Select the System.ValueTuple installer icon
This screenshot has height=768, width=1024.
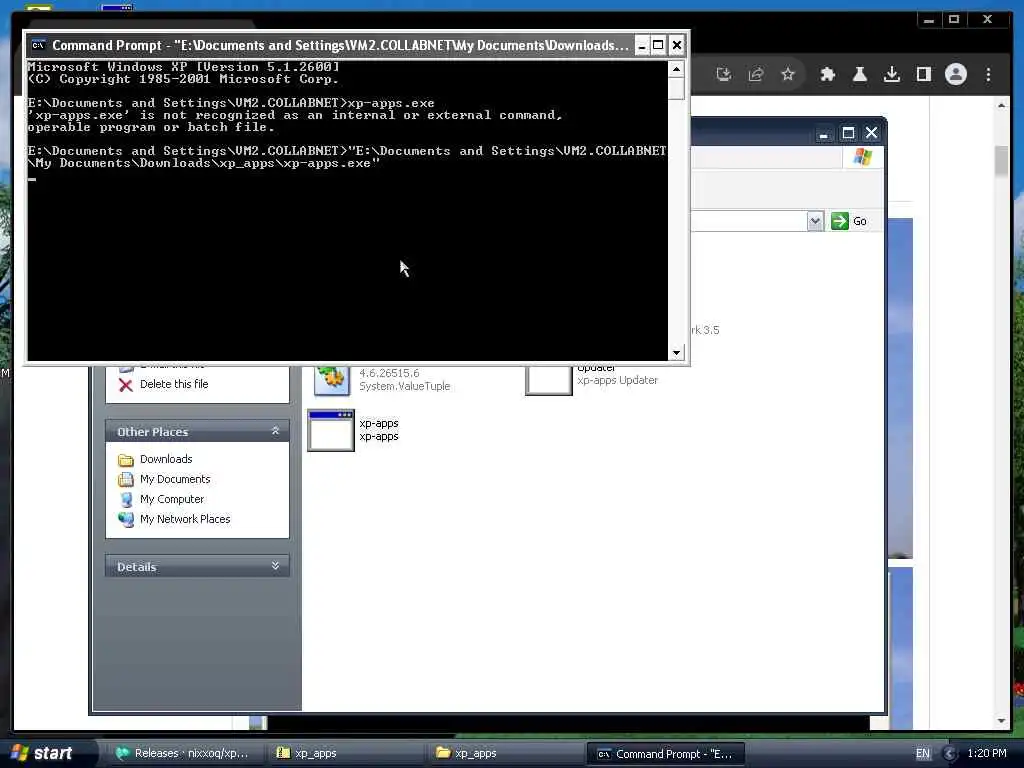pos(331,380)
